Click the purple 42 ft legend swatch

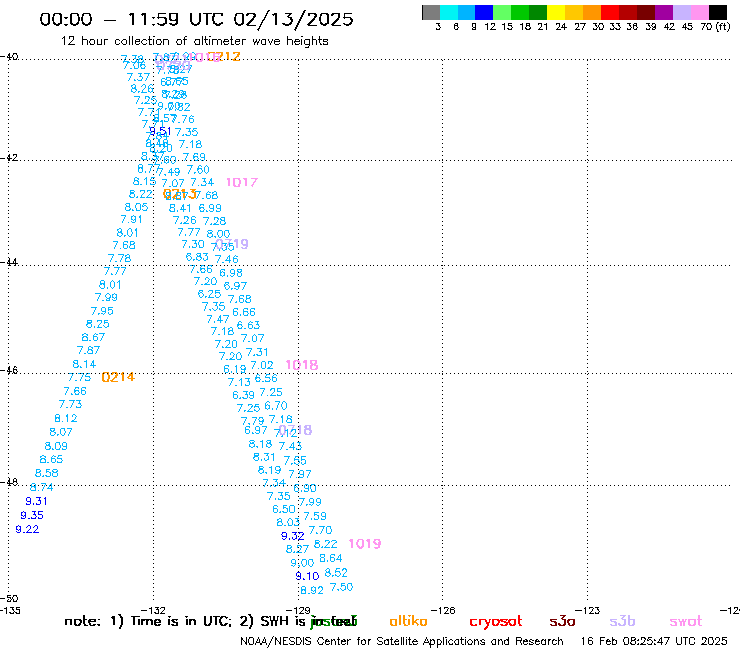(x=664, y=12)
